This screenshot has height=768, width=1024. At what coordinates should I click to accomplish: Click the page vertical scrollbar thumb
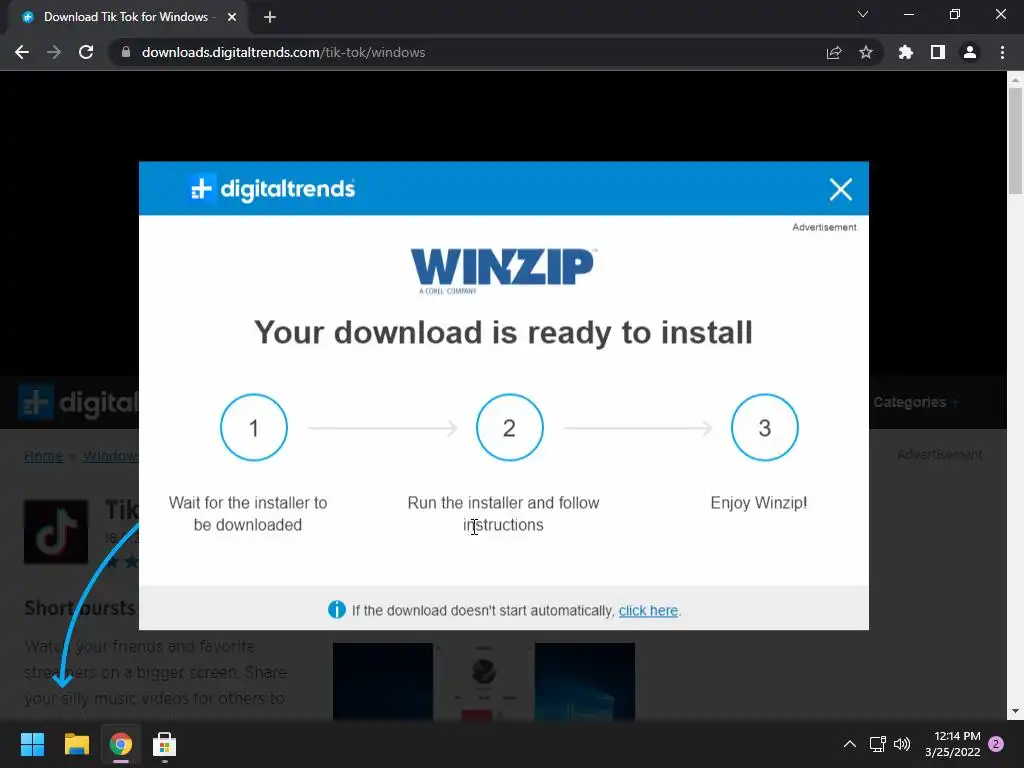click(x=1015, y=140)
